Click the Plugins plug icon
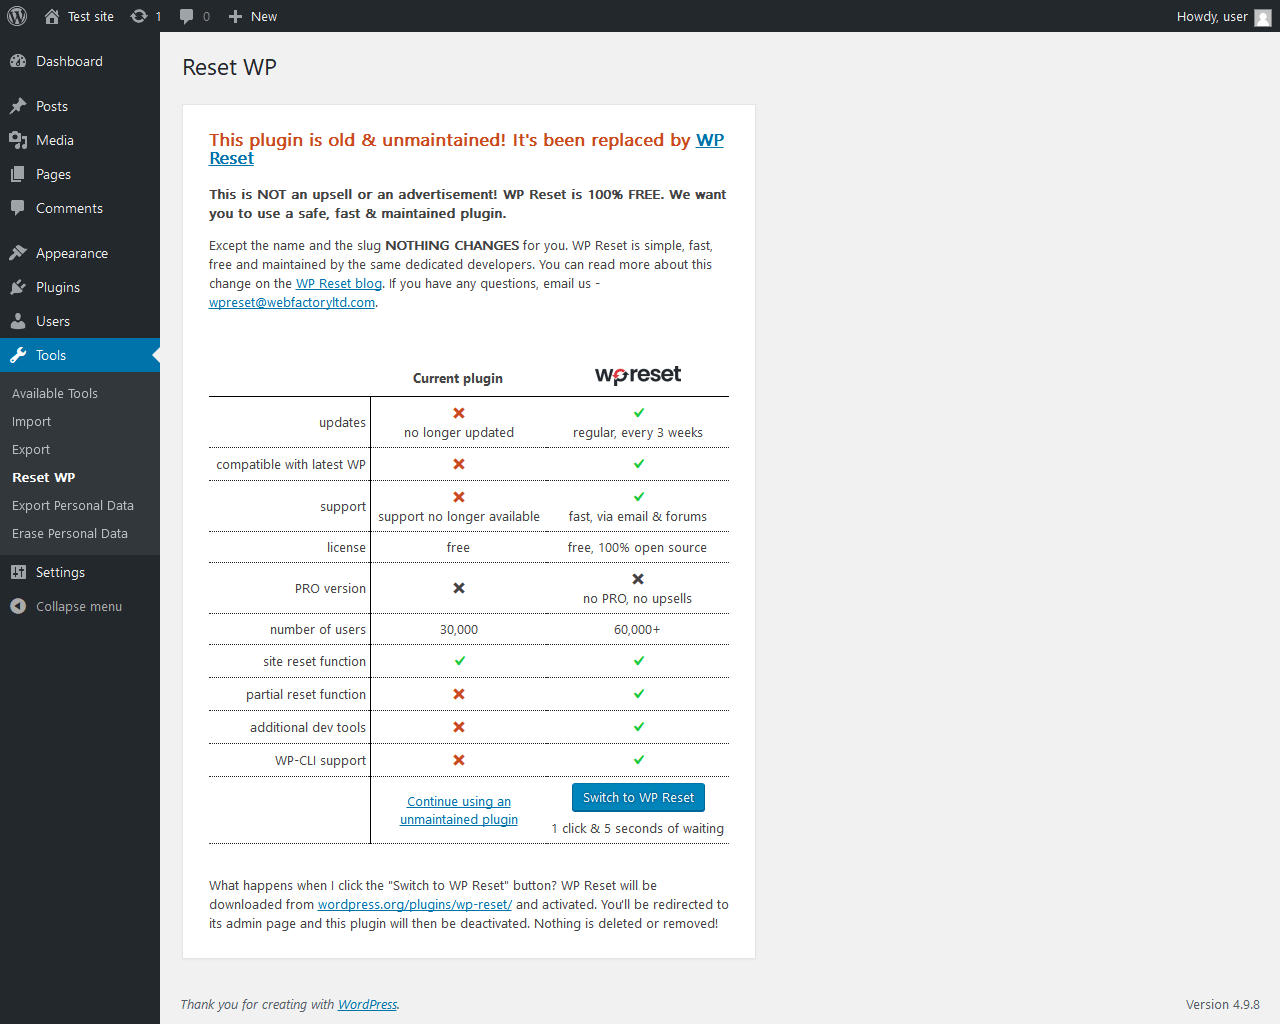The height and width of the screenshot is (1024, 1280). [x=18, y=287]
